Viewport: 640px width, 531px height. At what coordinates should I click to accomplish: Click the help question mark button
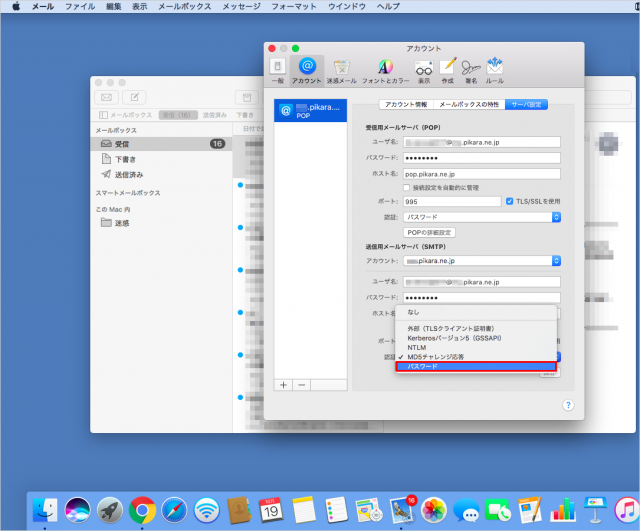point(568,405)
